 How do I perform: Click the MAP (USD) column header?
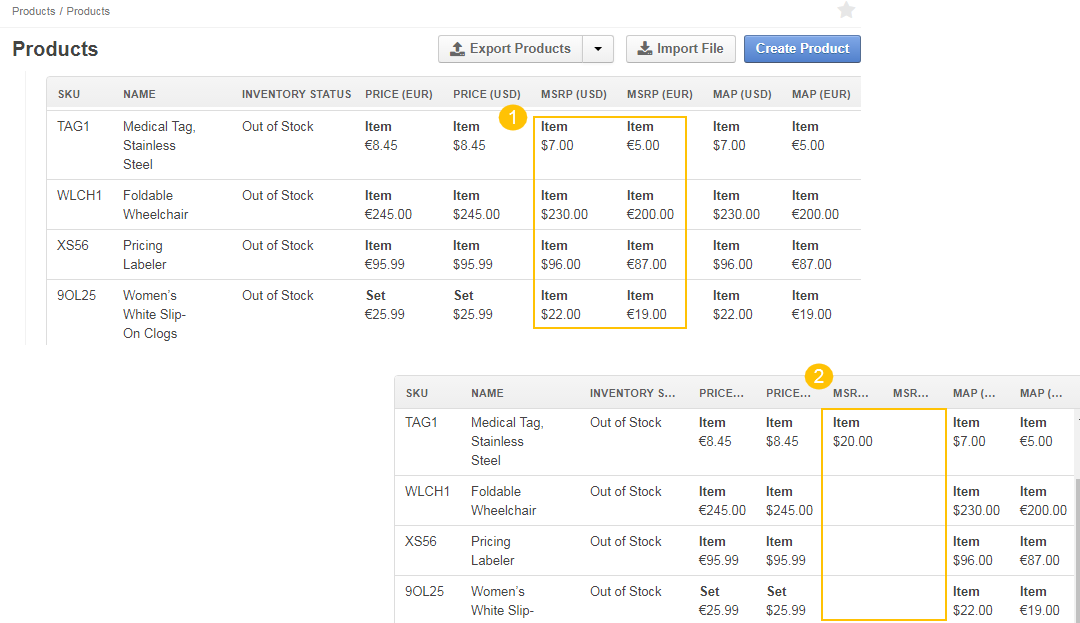coord(742,95)
